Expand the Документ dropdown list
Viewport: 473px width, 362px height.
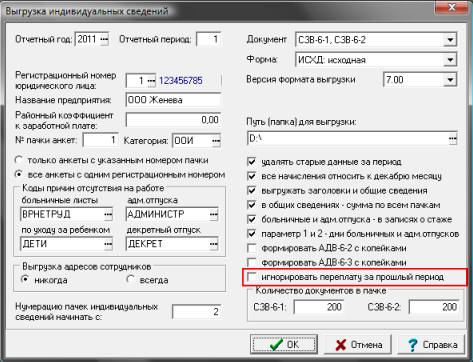[450, 40]
